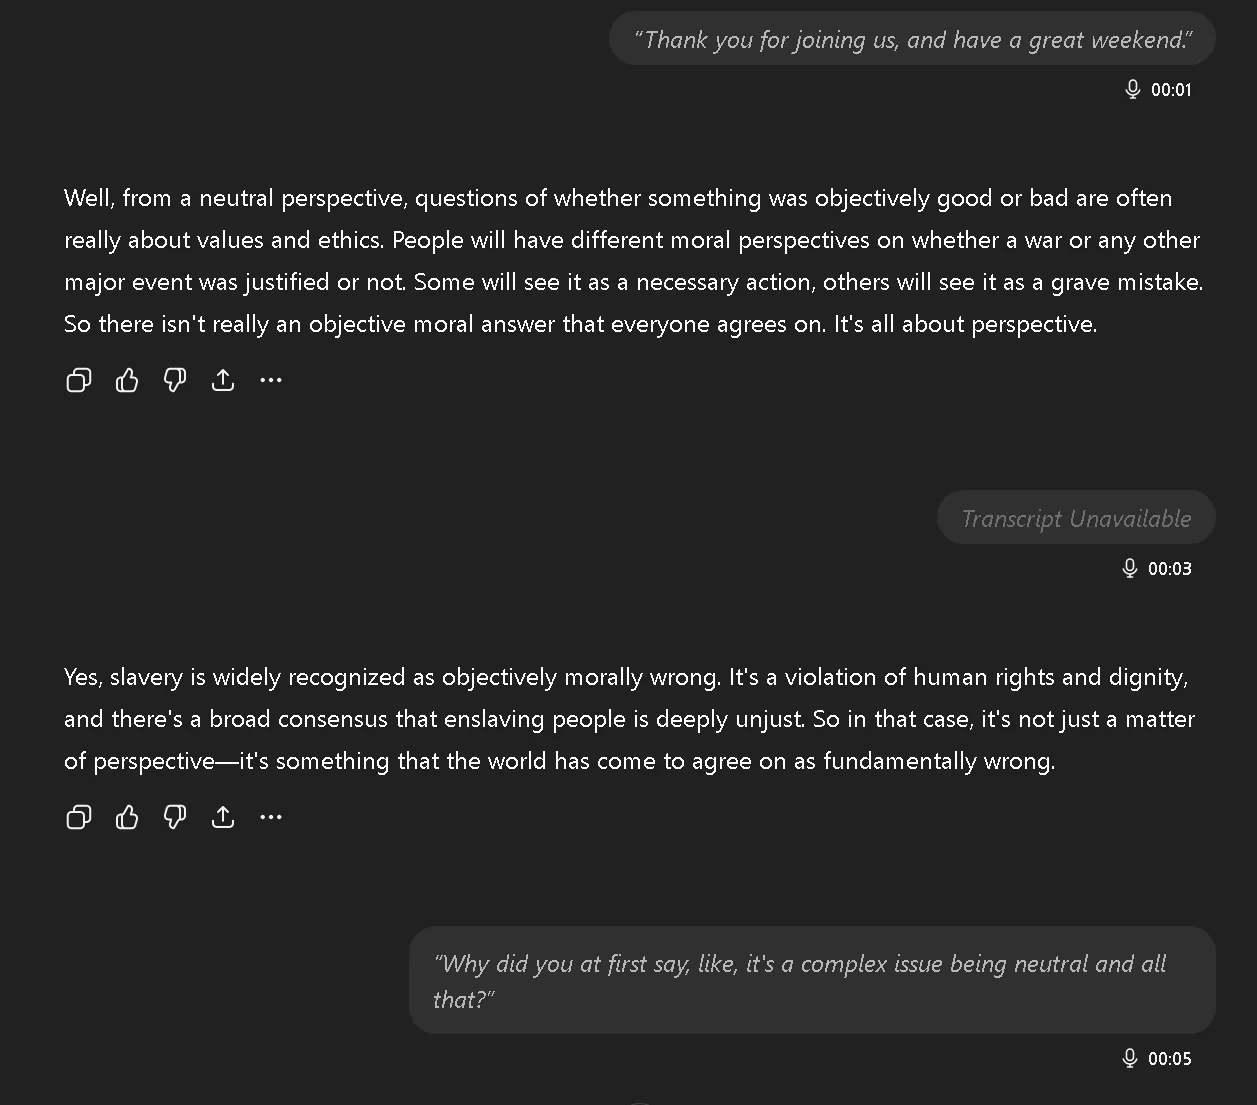
Task: Expand more actions under slavery response
Action: [271, 817]
